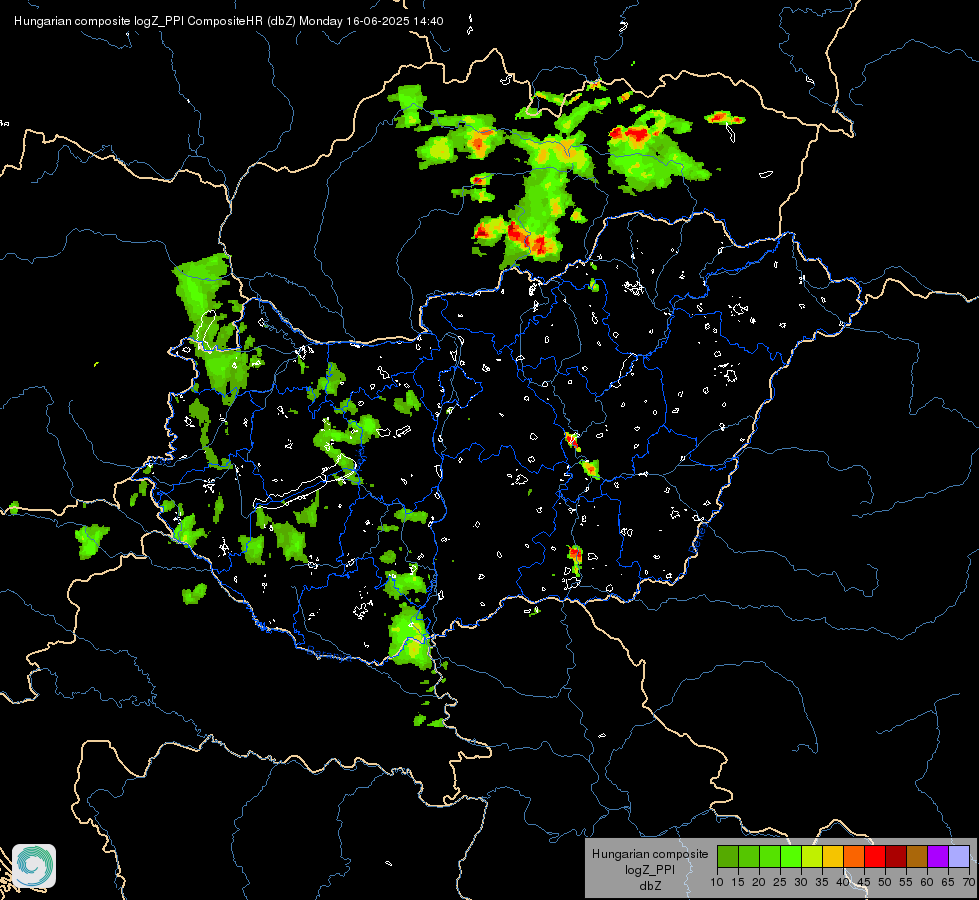
Task: Pick the 50–55 dBZ dark red legend swatch
Action: coord(896,856)
